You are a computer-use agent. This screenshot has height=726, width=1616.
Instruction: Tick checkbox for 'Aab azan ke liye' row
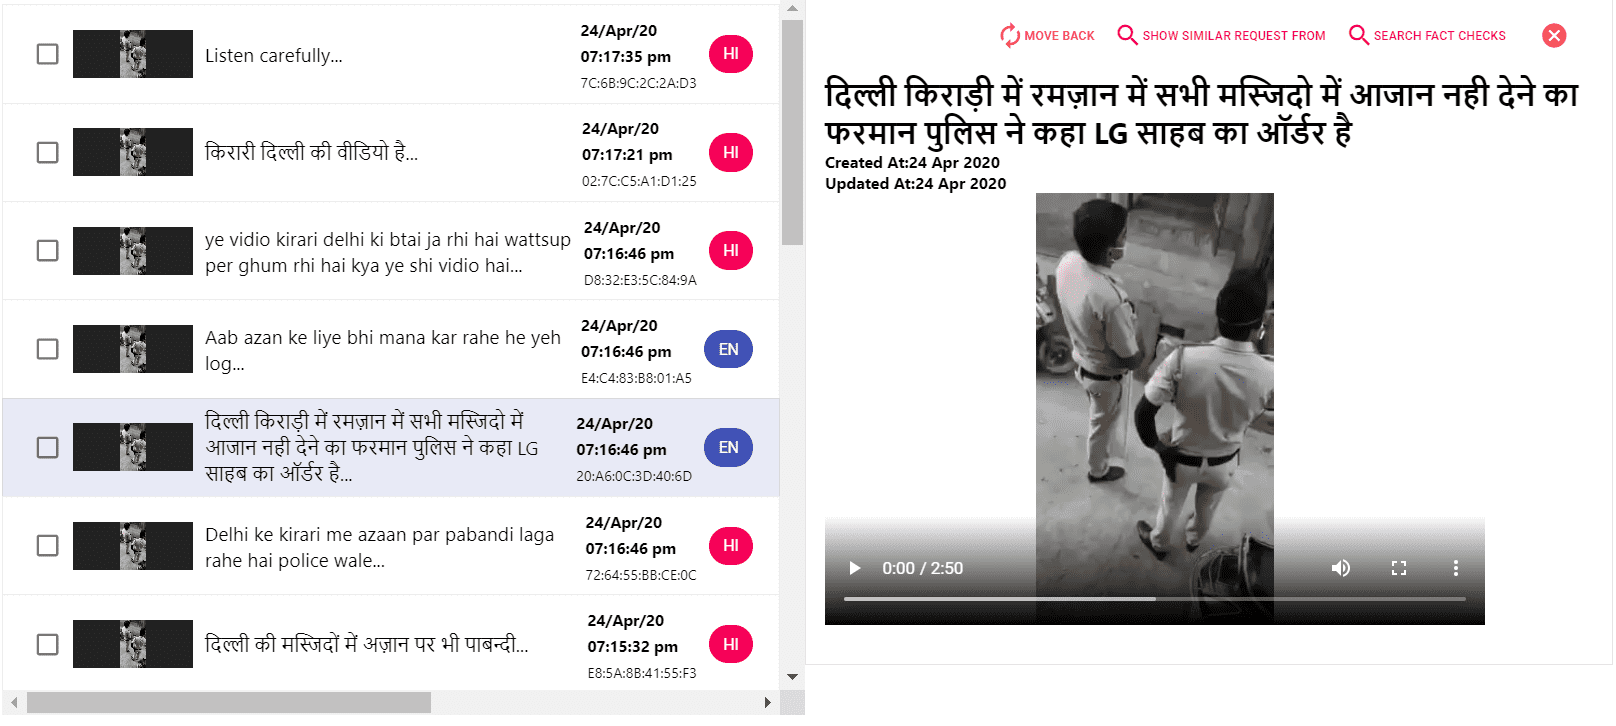pos(47,349)
